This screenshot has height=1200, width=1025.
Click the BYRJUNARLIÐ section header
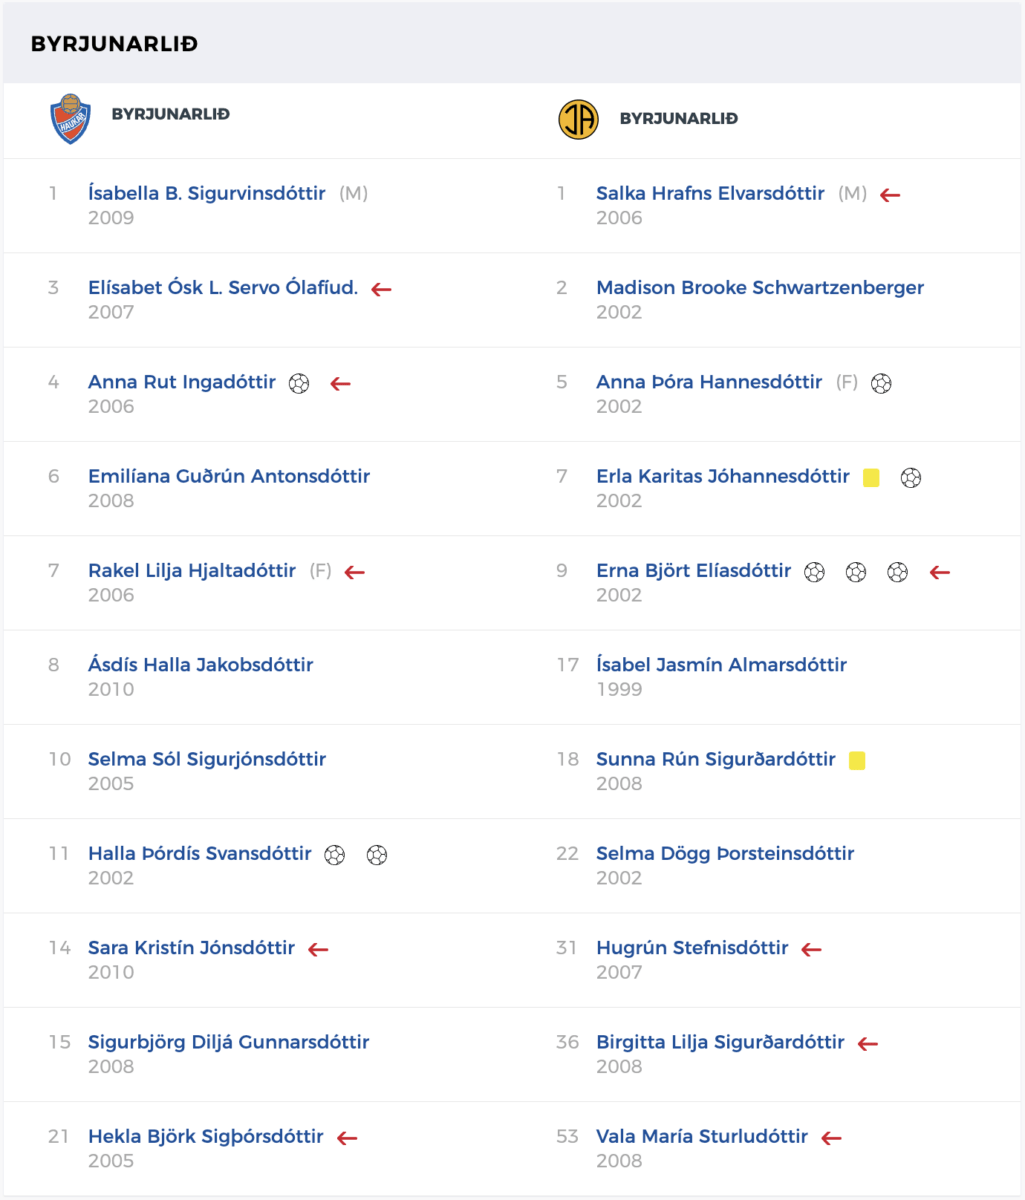pyautogui.click(x=114, y=44)
